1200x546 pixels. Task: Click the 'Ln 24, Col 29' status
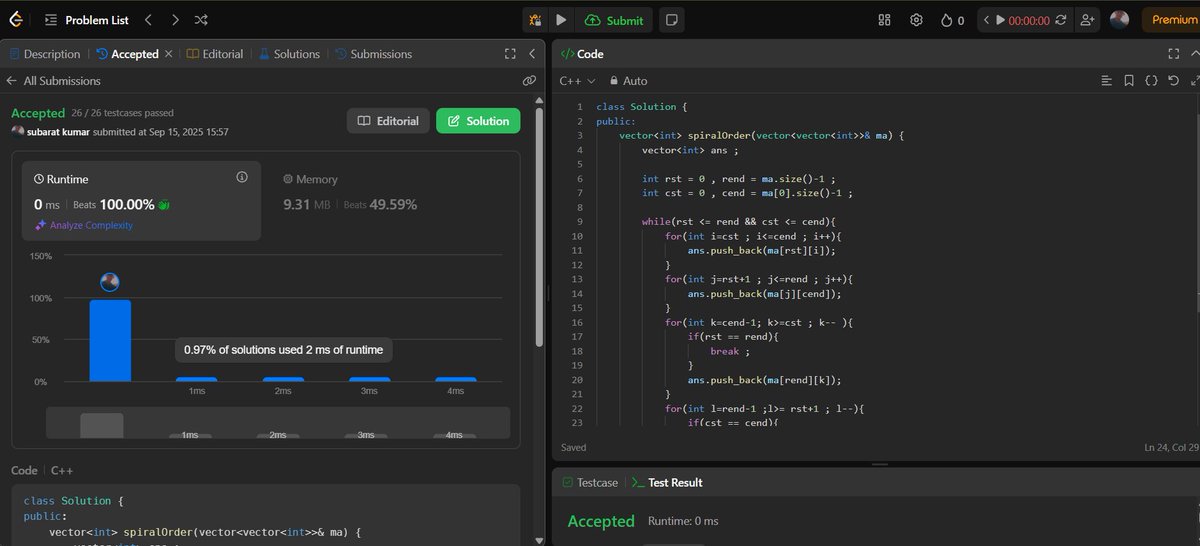click(x=1169, y=447)
